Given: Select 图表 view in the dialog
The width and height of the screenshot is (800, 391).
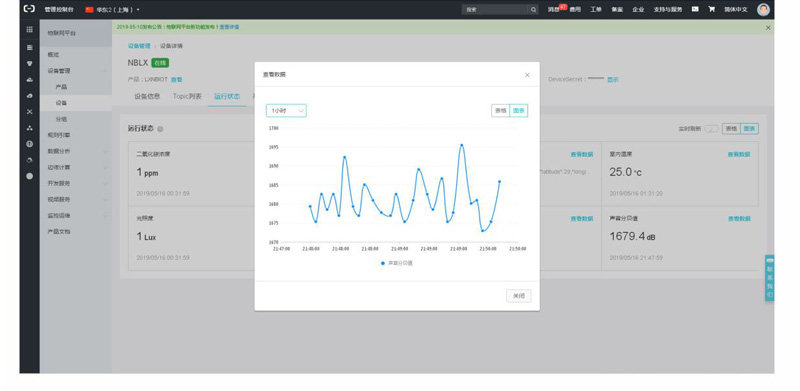Looking at the screenshot, I should [x=518, y=111].
